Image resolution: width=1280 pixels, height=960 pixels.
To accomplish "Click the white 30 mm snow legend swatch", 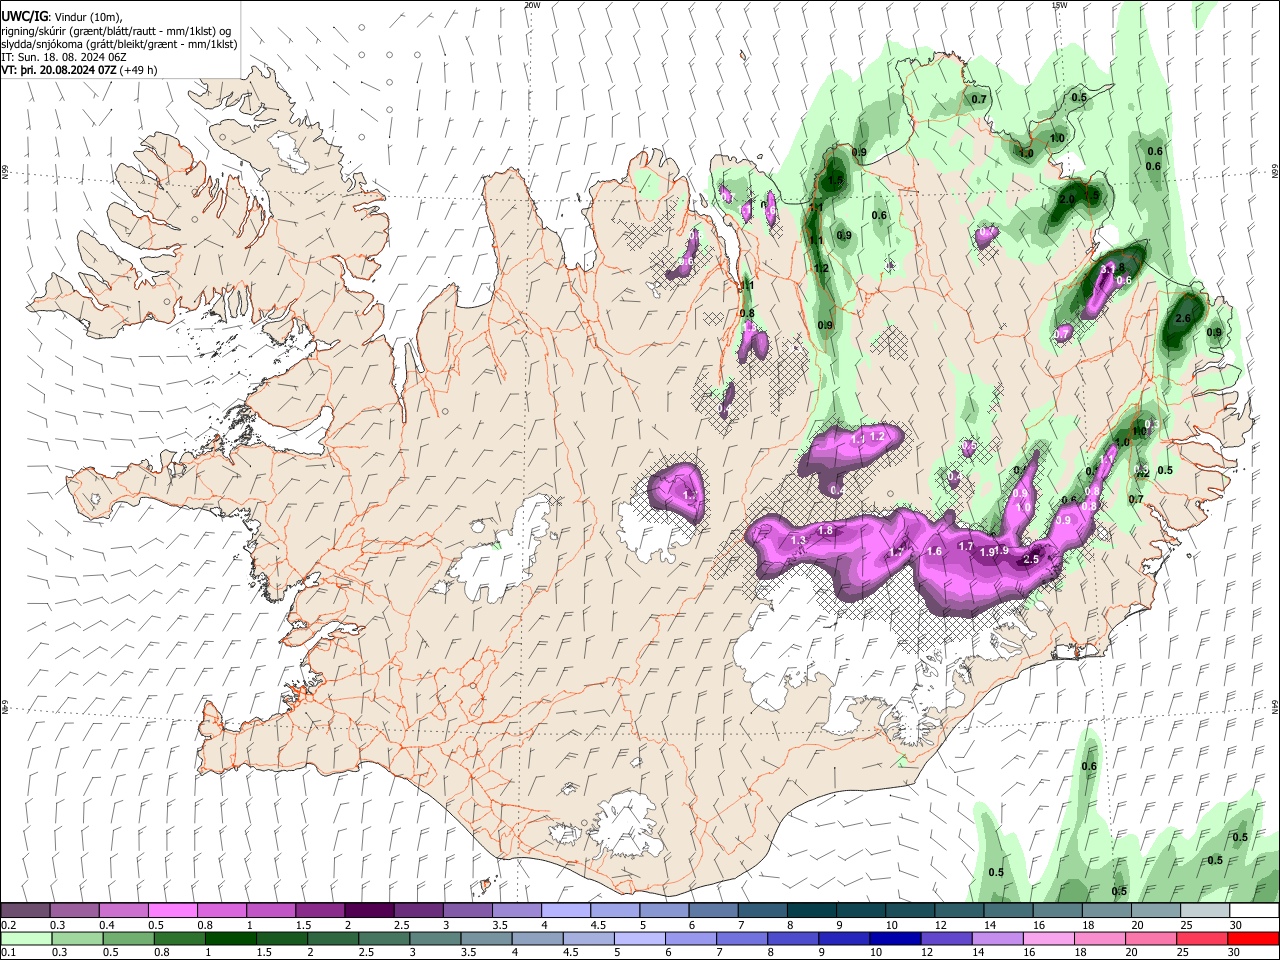I will pyautogui.click(x=1255, y=910).
